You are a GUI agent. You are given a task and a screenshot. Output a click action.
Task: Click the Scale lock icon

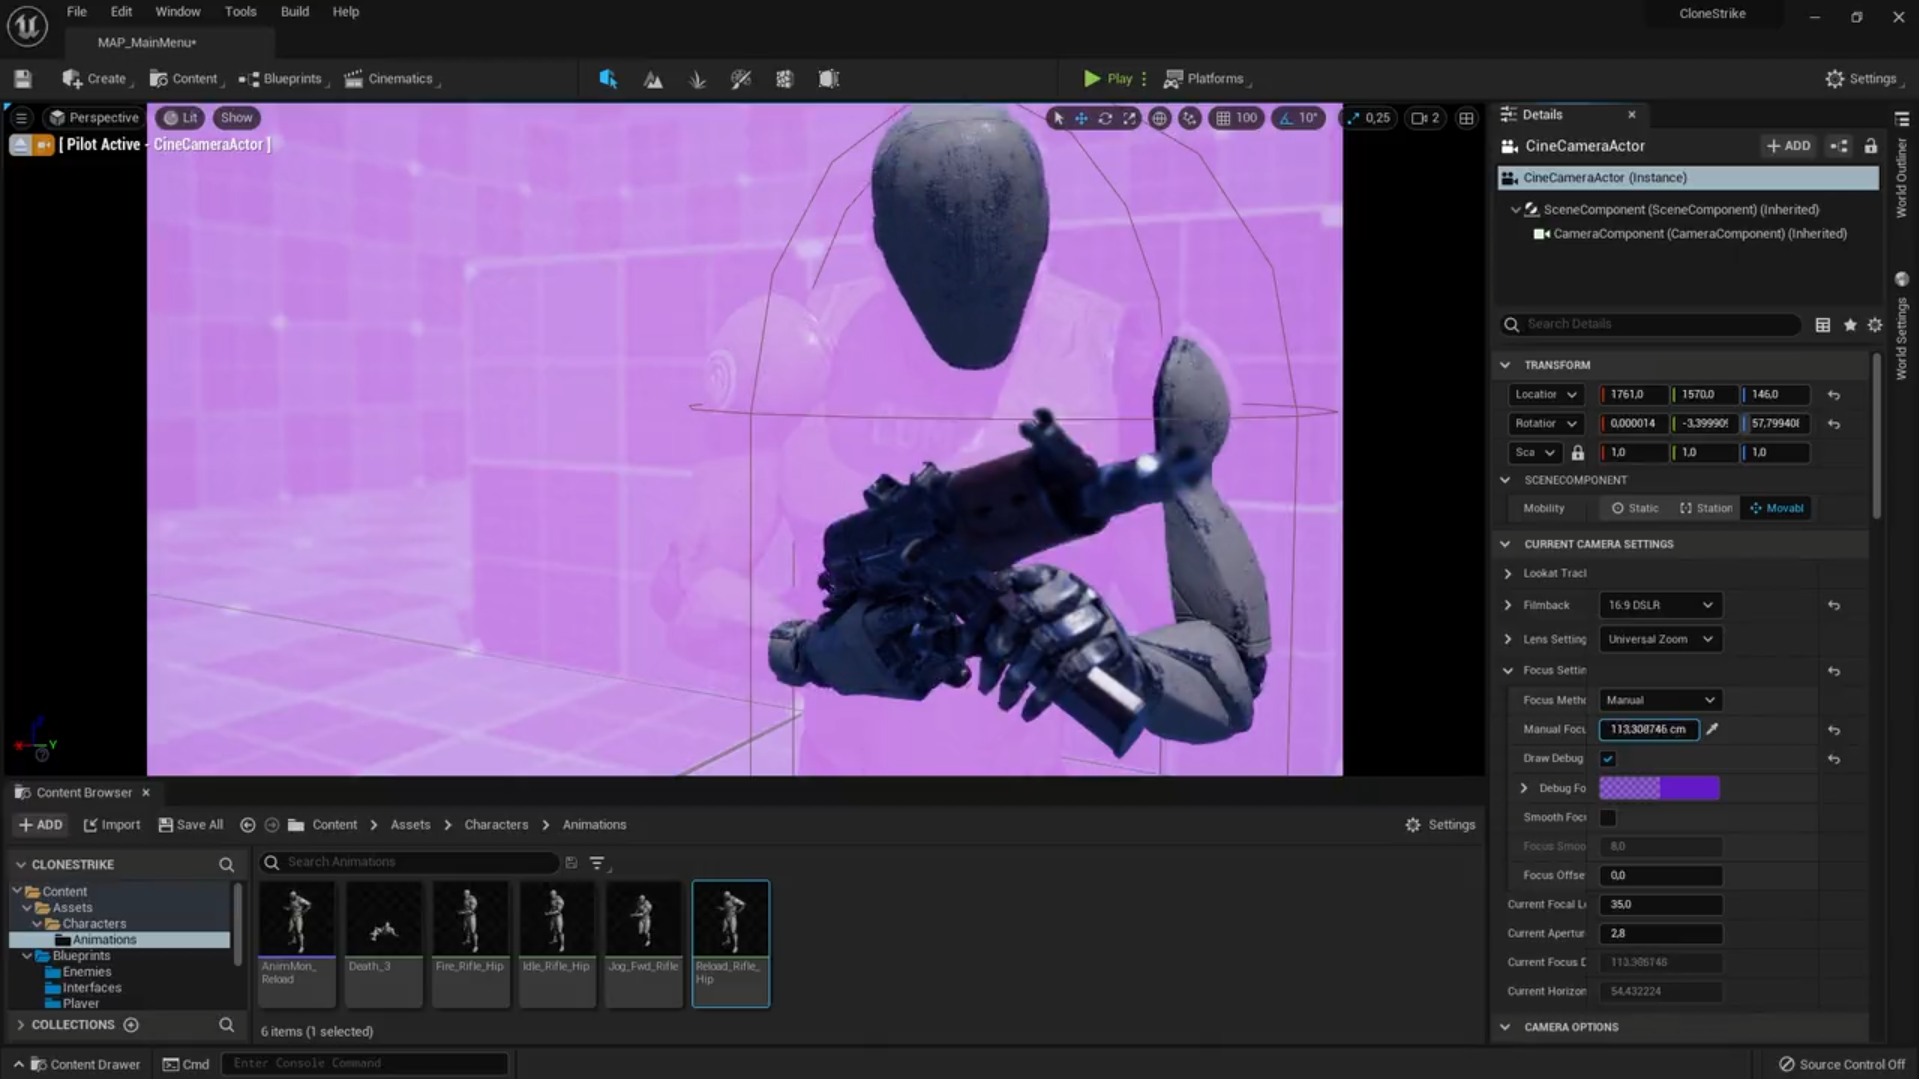click(1577, 453)
